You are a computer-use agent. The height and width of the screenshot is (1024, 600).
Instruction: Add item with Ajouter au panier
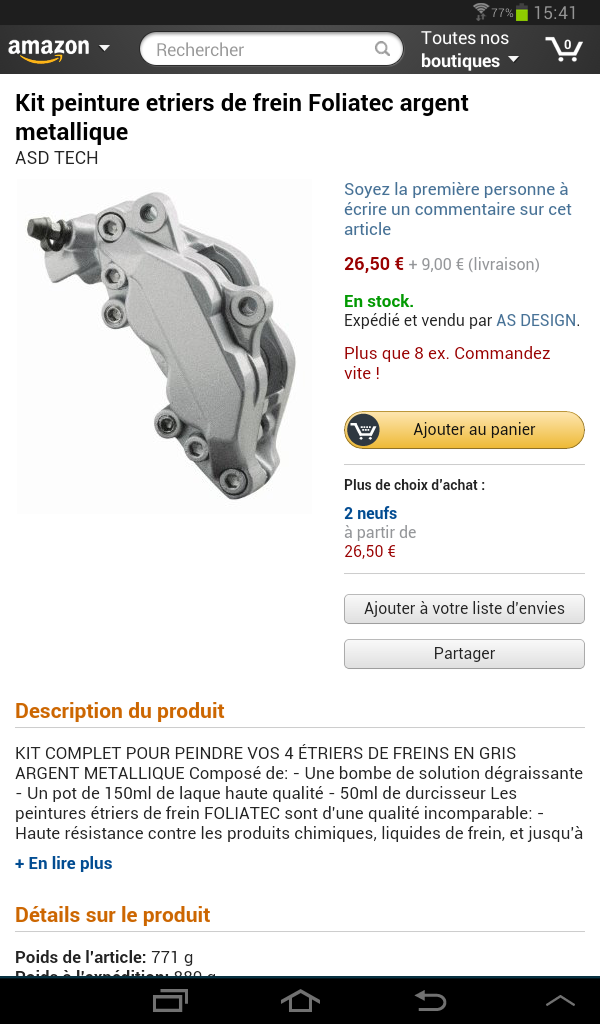tap(464, 430)
